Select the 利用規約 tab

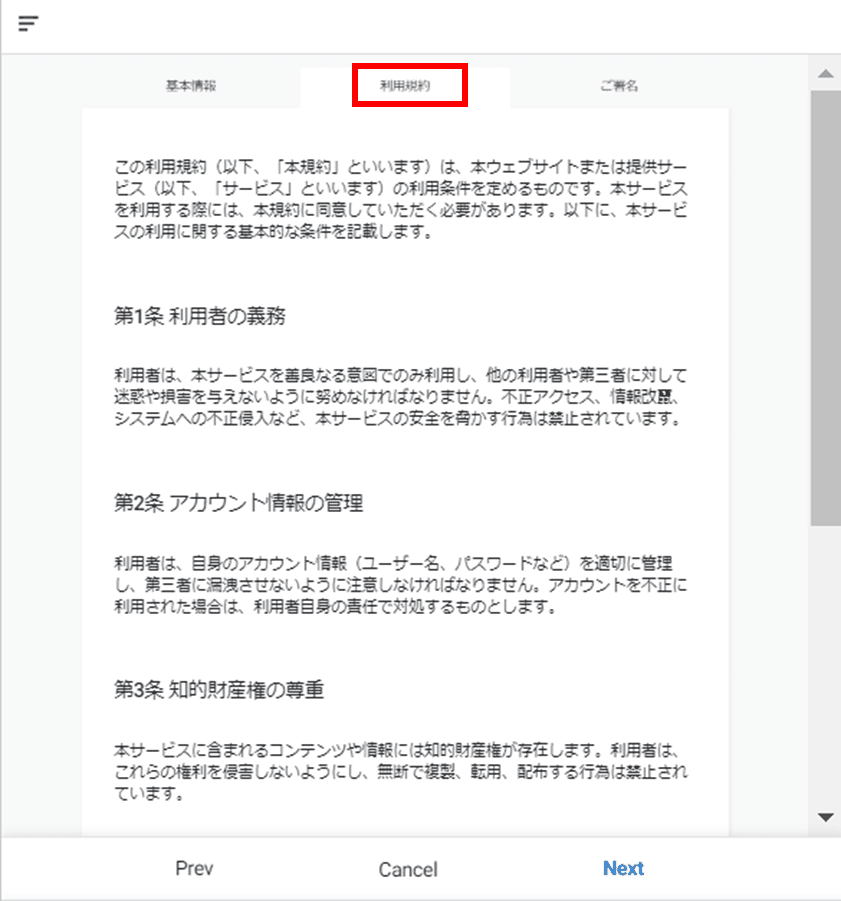click(x=405, y=86)
